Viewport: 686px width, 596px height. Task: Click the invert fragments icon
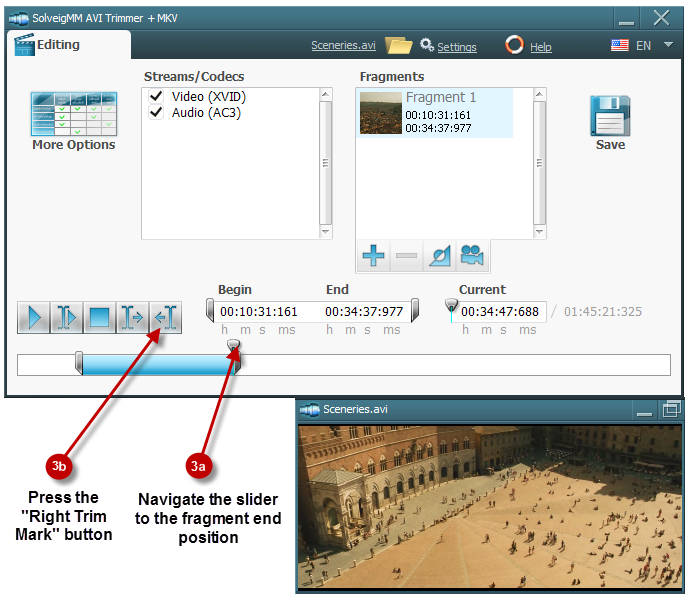point(439,256)
